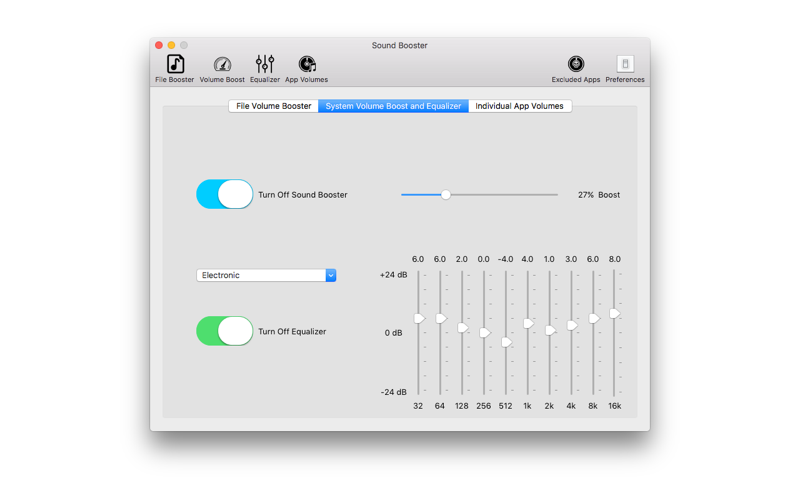Click the 1k equalizer band slider
Viewport: 800px width, 500px height.
(x=528, y=323)
